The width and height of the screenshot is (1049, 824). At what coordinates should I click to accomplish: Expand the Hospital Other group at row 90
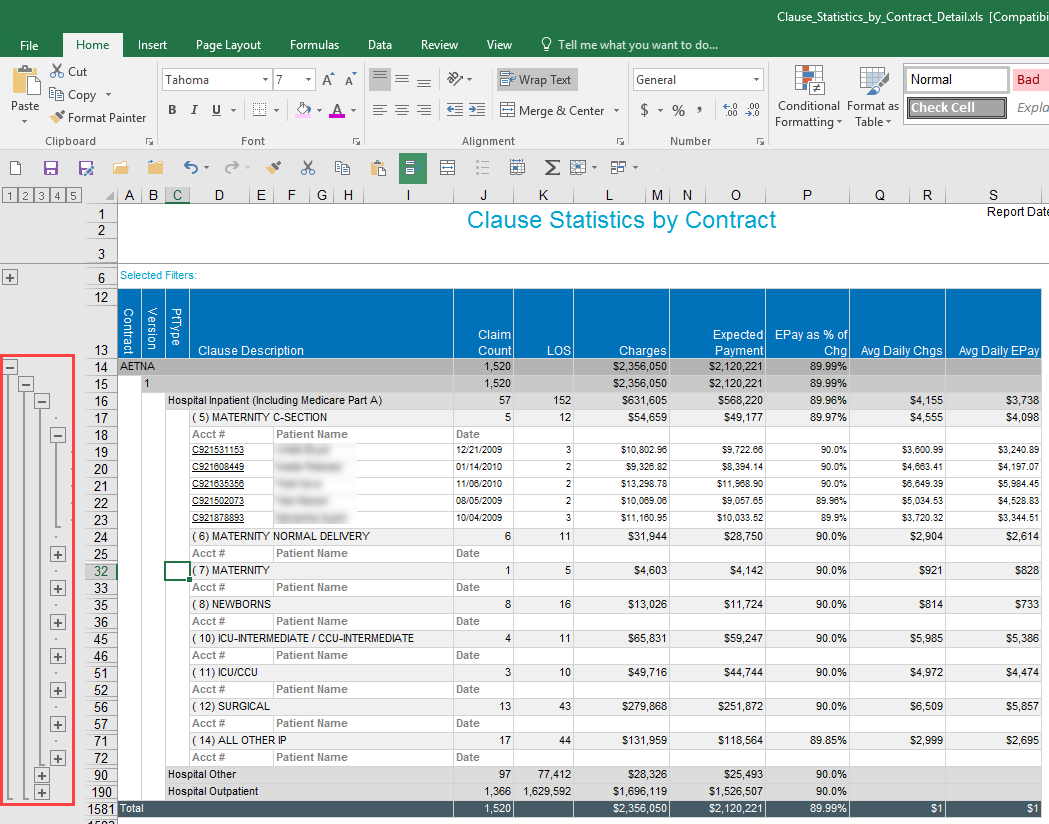pos(41,775)
